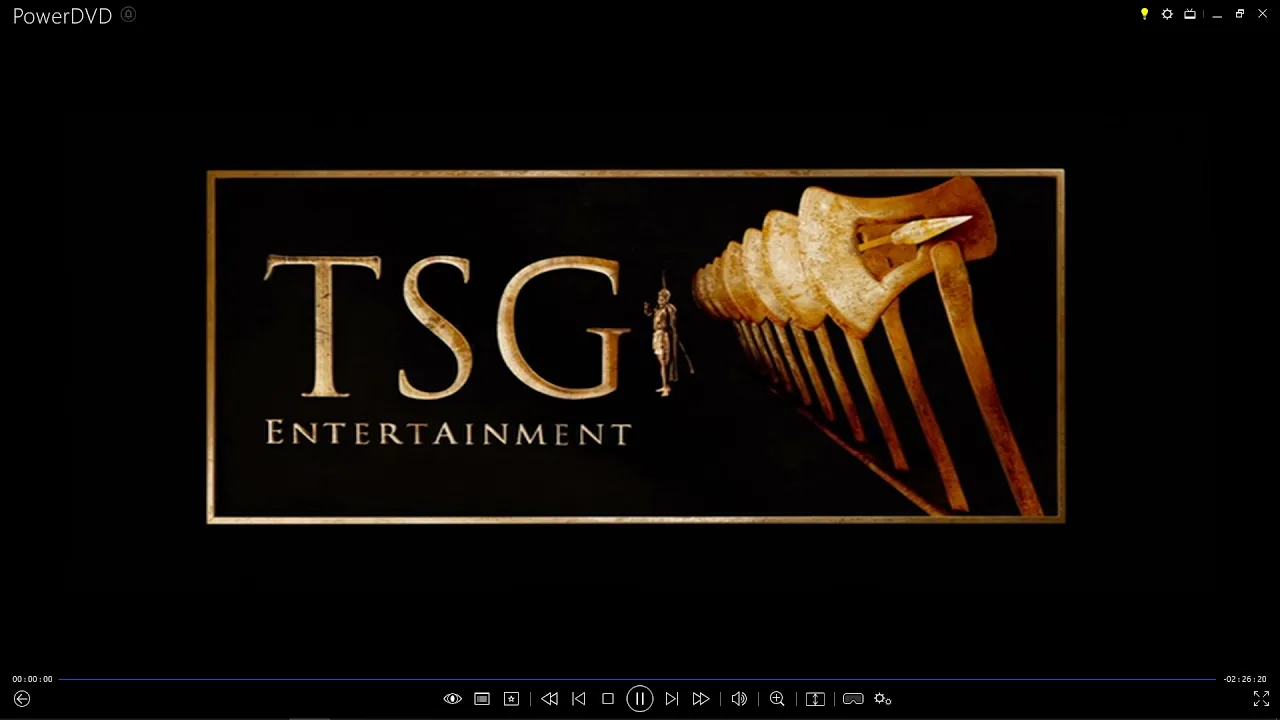Toggle remaining time display -02:26:20

click(1245, 679)
